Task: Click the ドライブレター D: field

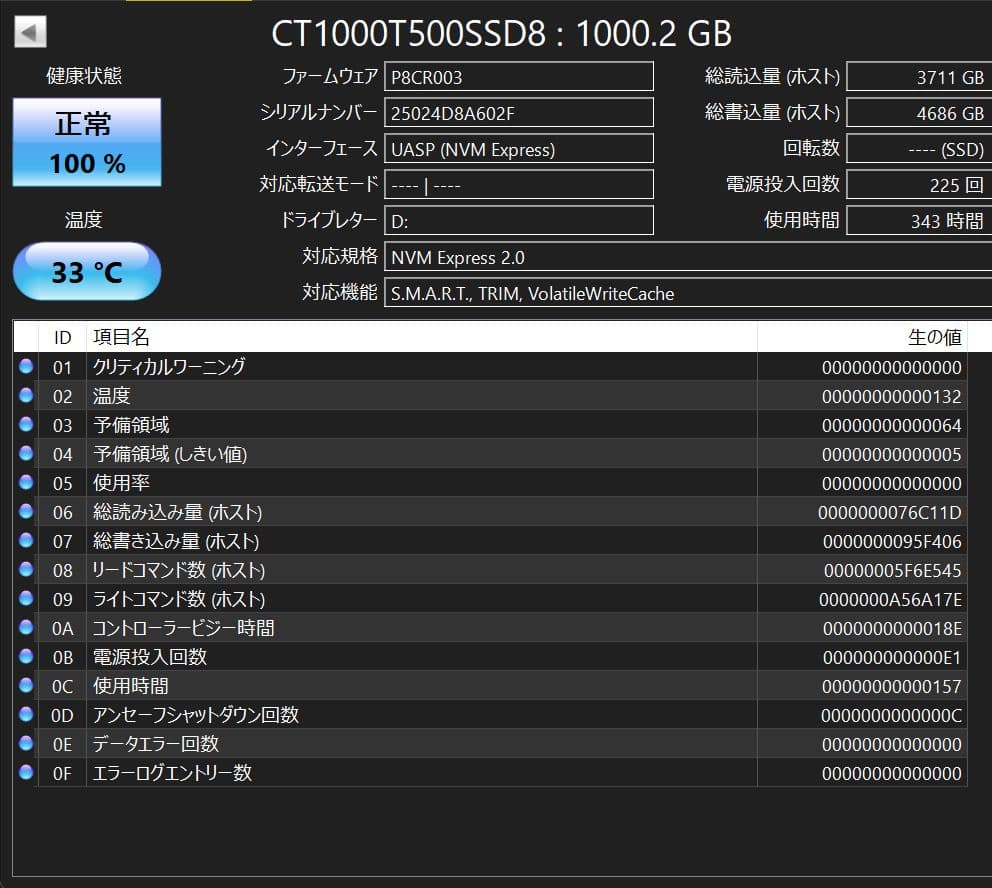Action: [518, 220]
